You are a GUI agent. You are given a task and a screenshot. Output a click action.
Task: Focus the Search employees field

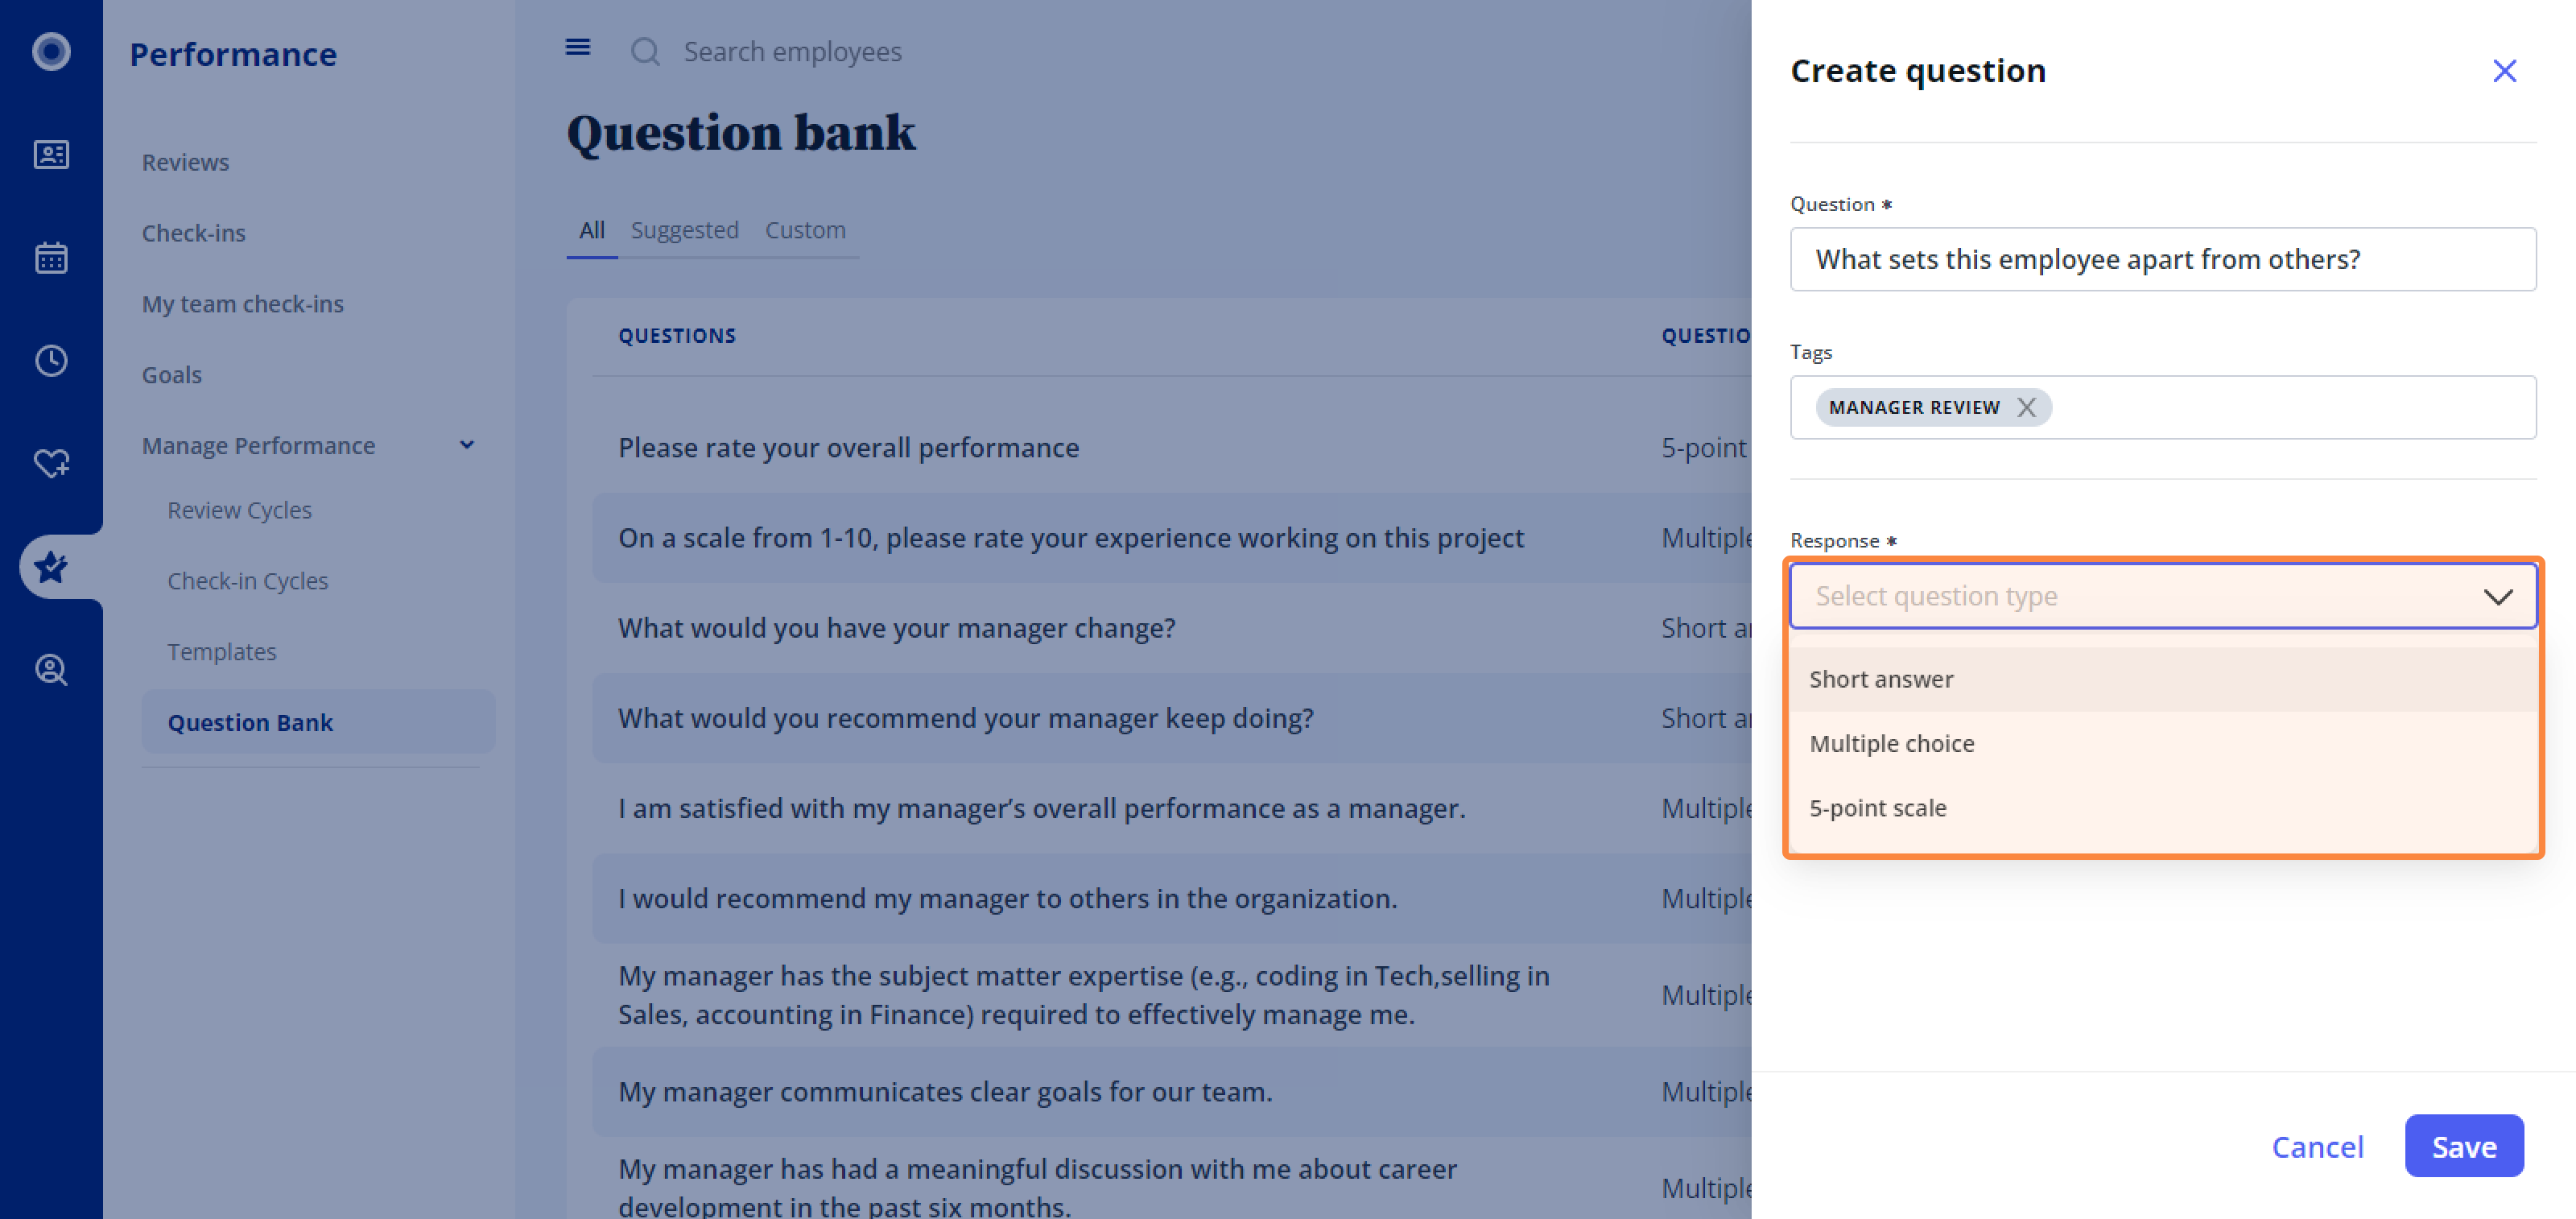pos(792,51)
